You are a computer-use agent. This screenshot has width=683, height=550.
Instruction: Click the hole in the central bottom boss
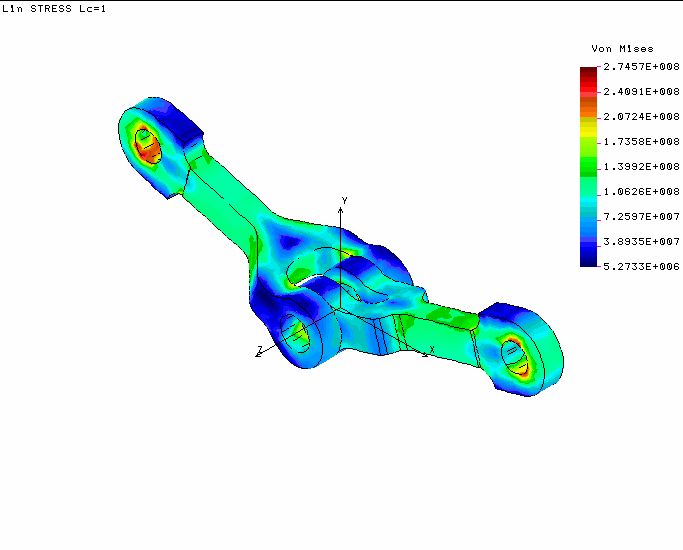(294, 334)
